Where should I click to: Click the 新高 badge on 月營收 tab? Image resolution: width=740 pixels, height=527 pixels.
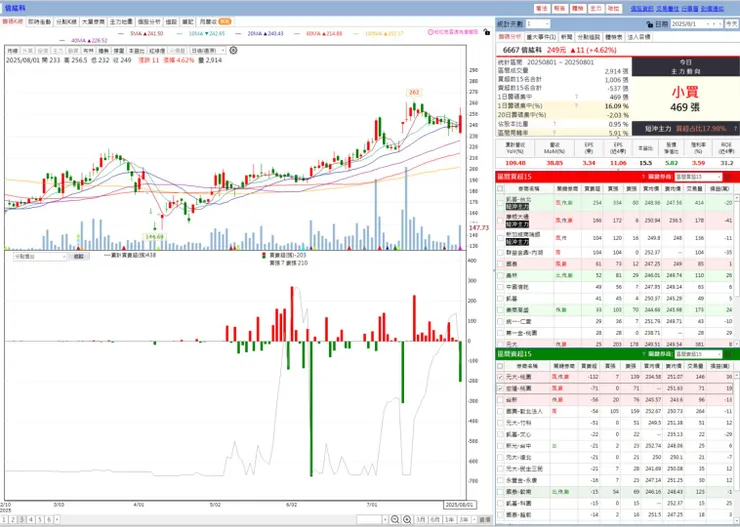(225, 22)
